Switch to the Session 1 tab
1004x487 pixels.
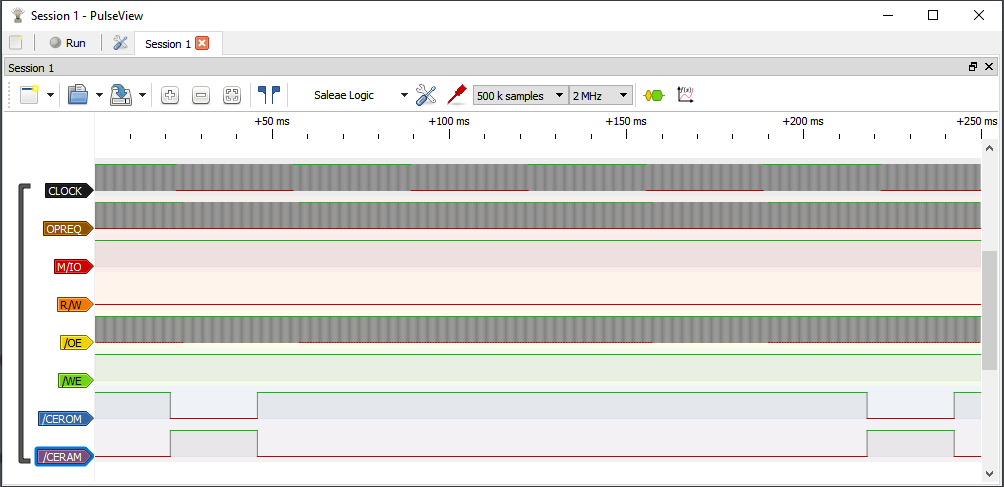pyautogui.click(x=167, y=44)
